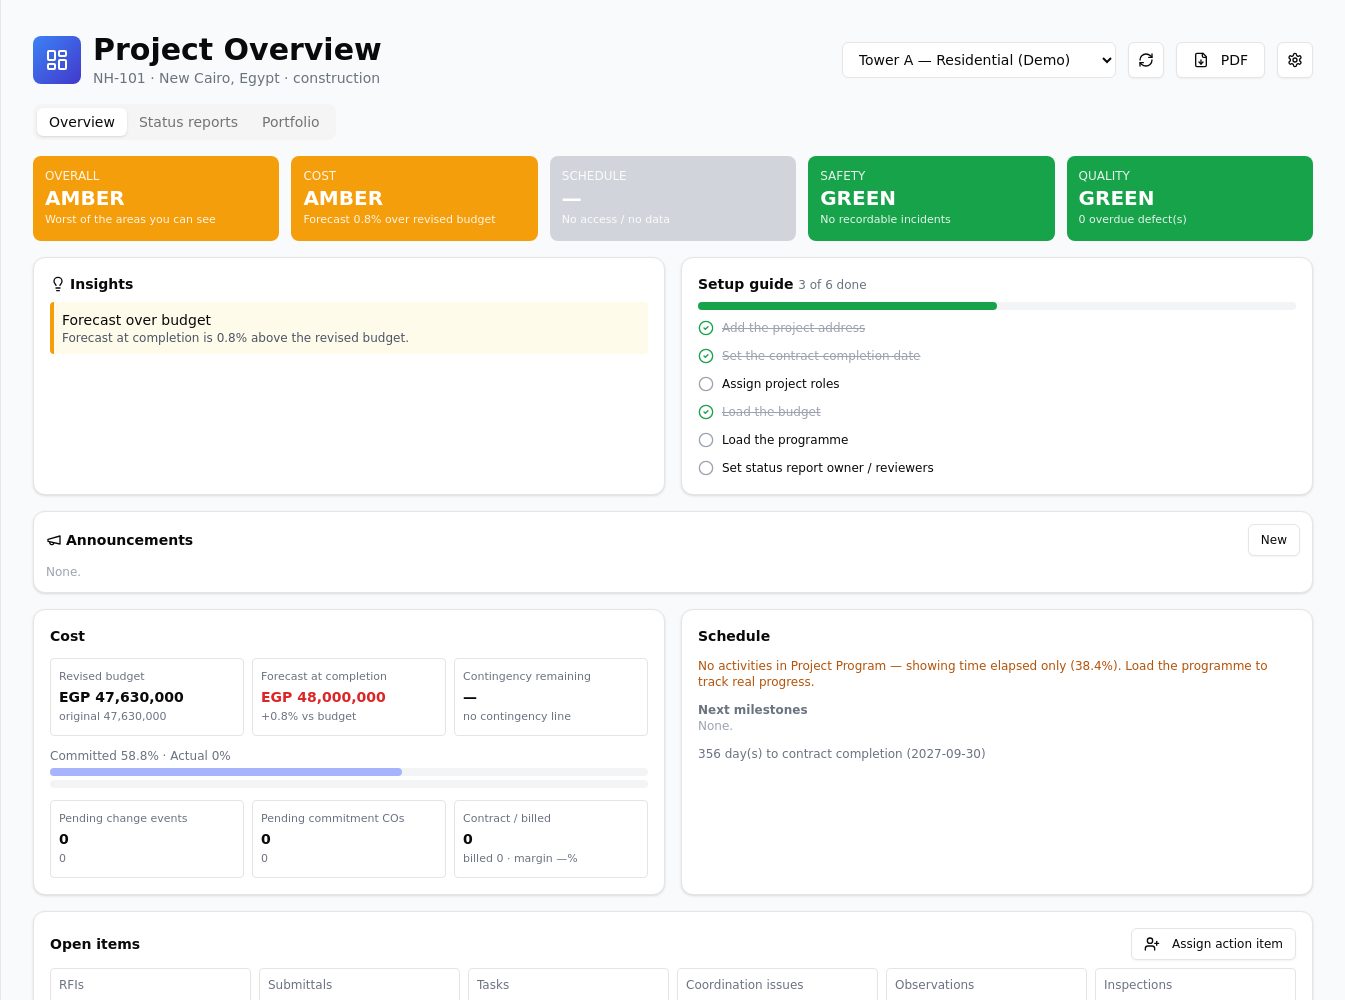Click the refresh icon button
Viewport: 1345px width, 1000px height.
(x=1146, y=60)
